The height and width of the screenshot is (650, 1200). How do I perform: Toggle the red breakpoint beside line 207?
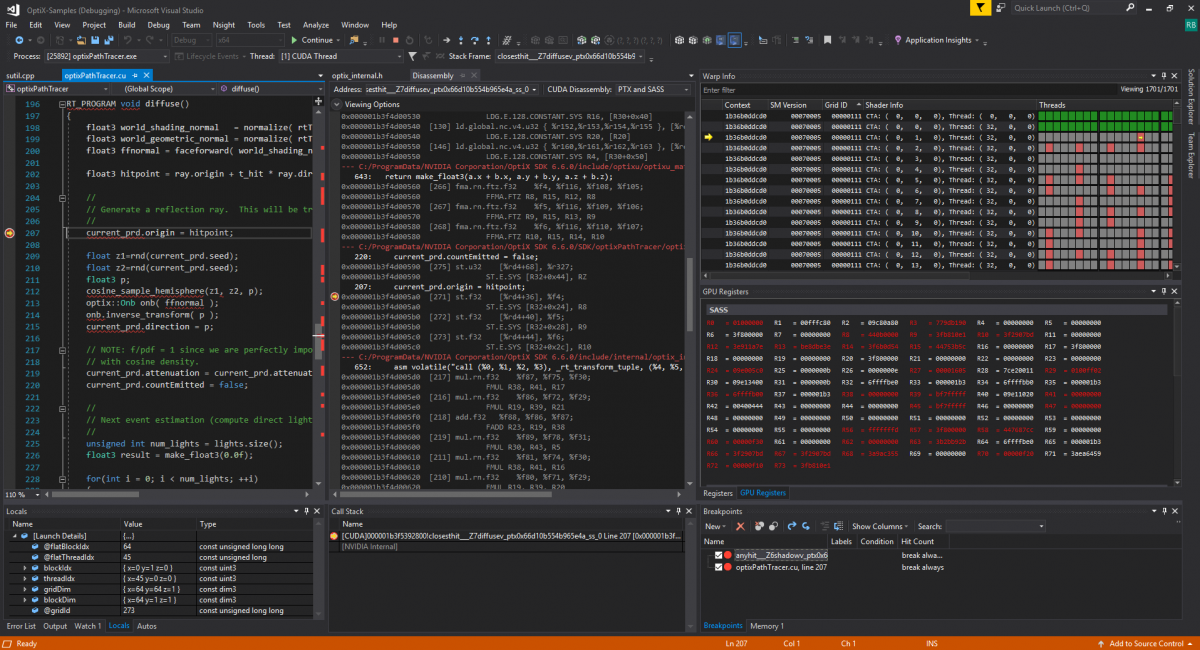8,232
